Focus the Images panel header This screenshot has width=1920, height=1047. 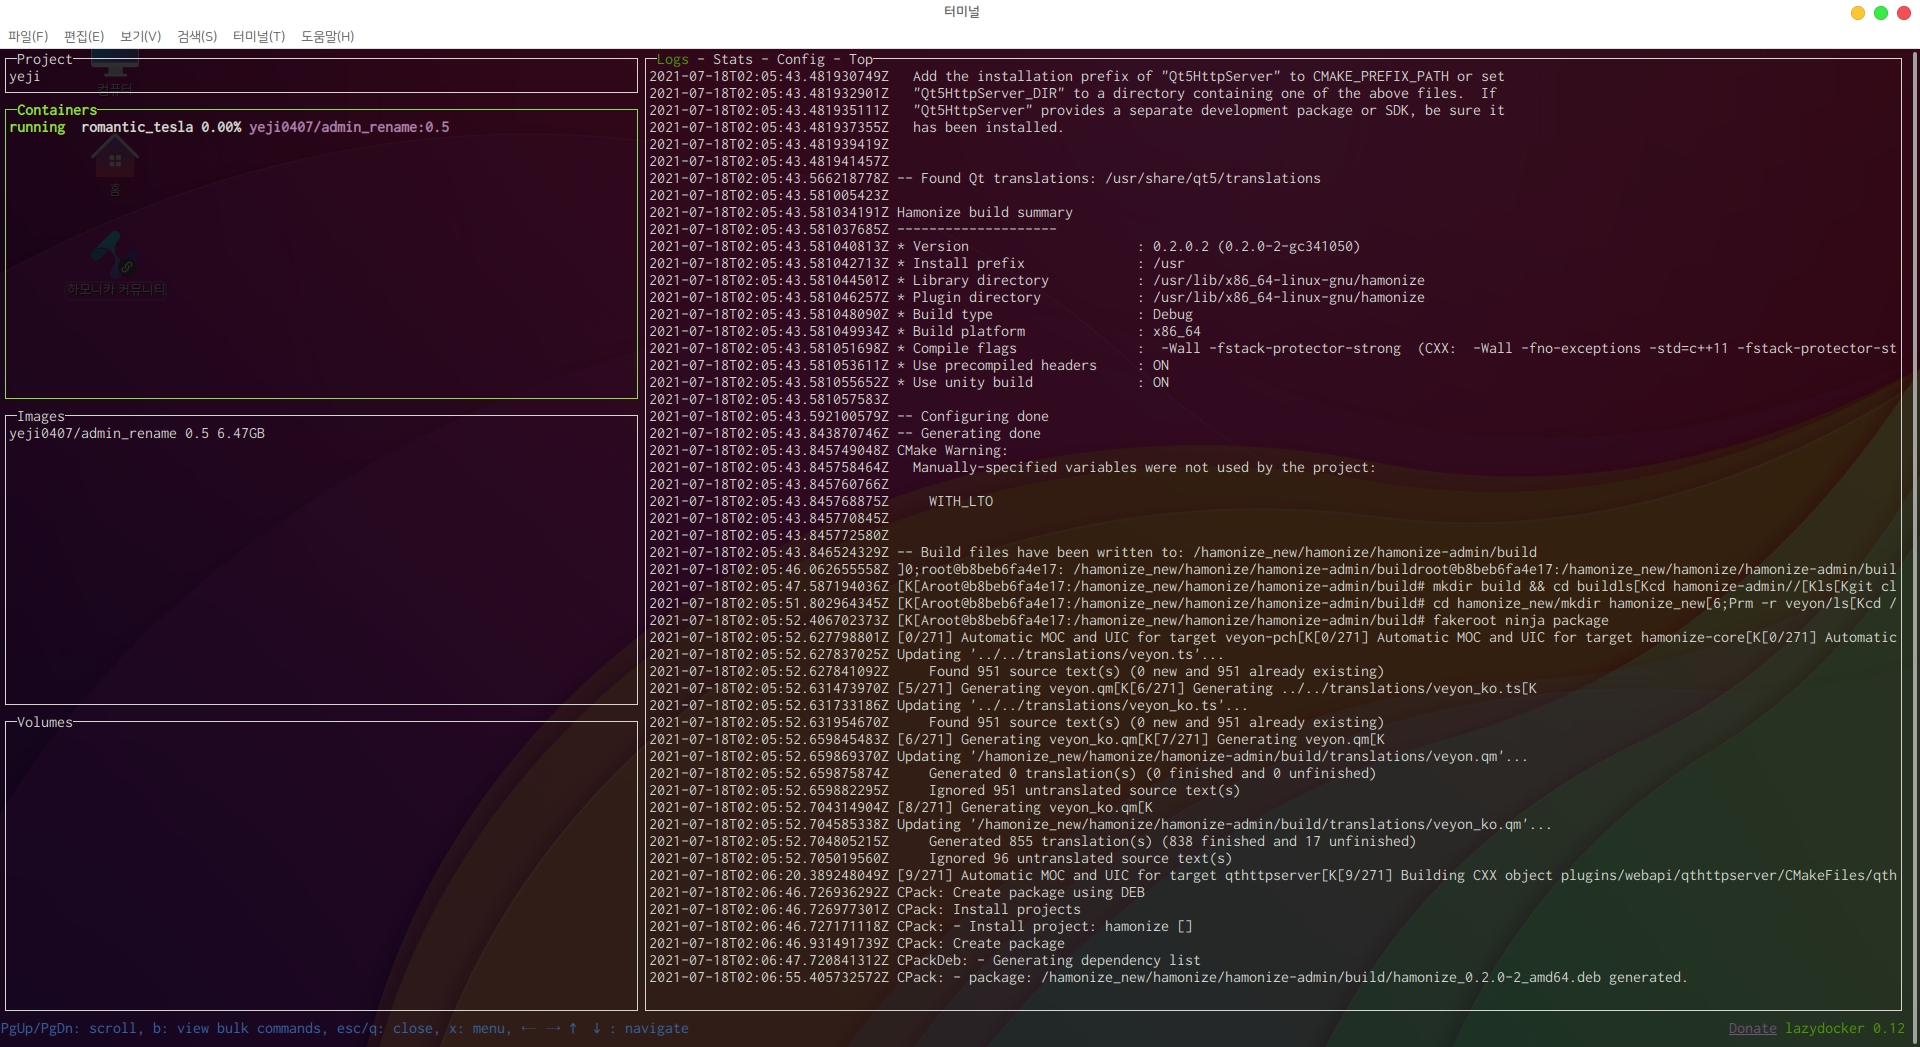41,417
